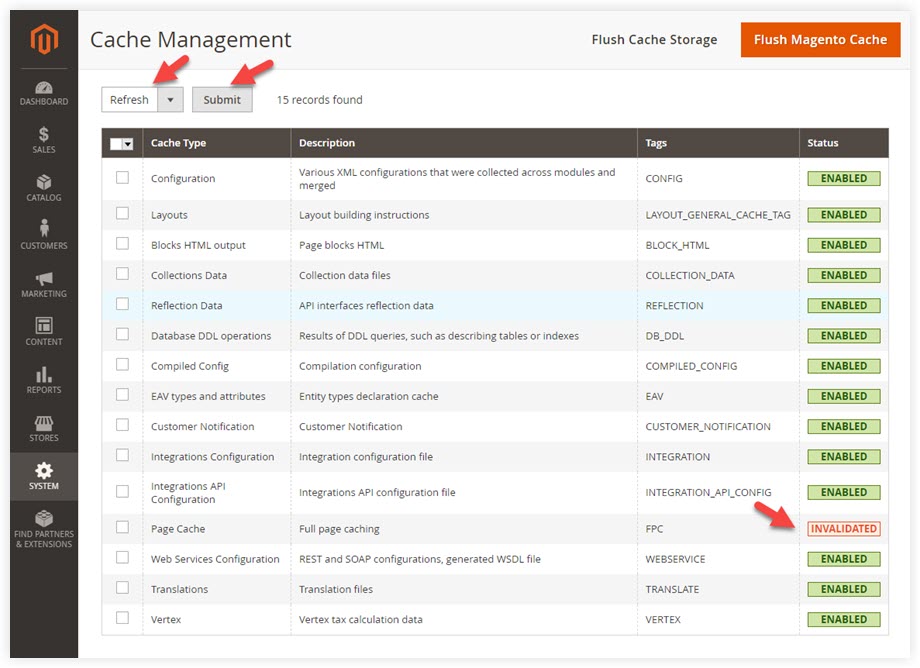Screen dimensions: 920x668
Task: Tick the Collections Data checkbox
Action: click(123, 274)
